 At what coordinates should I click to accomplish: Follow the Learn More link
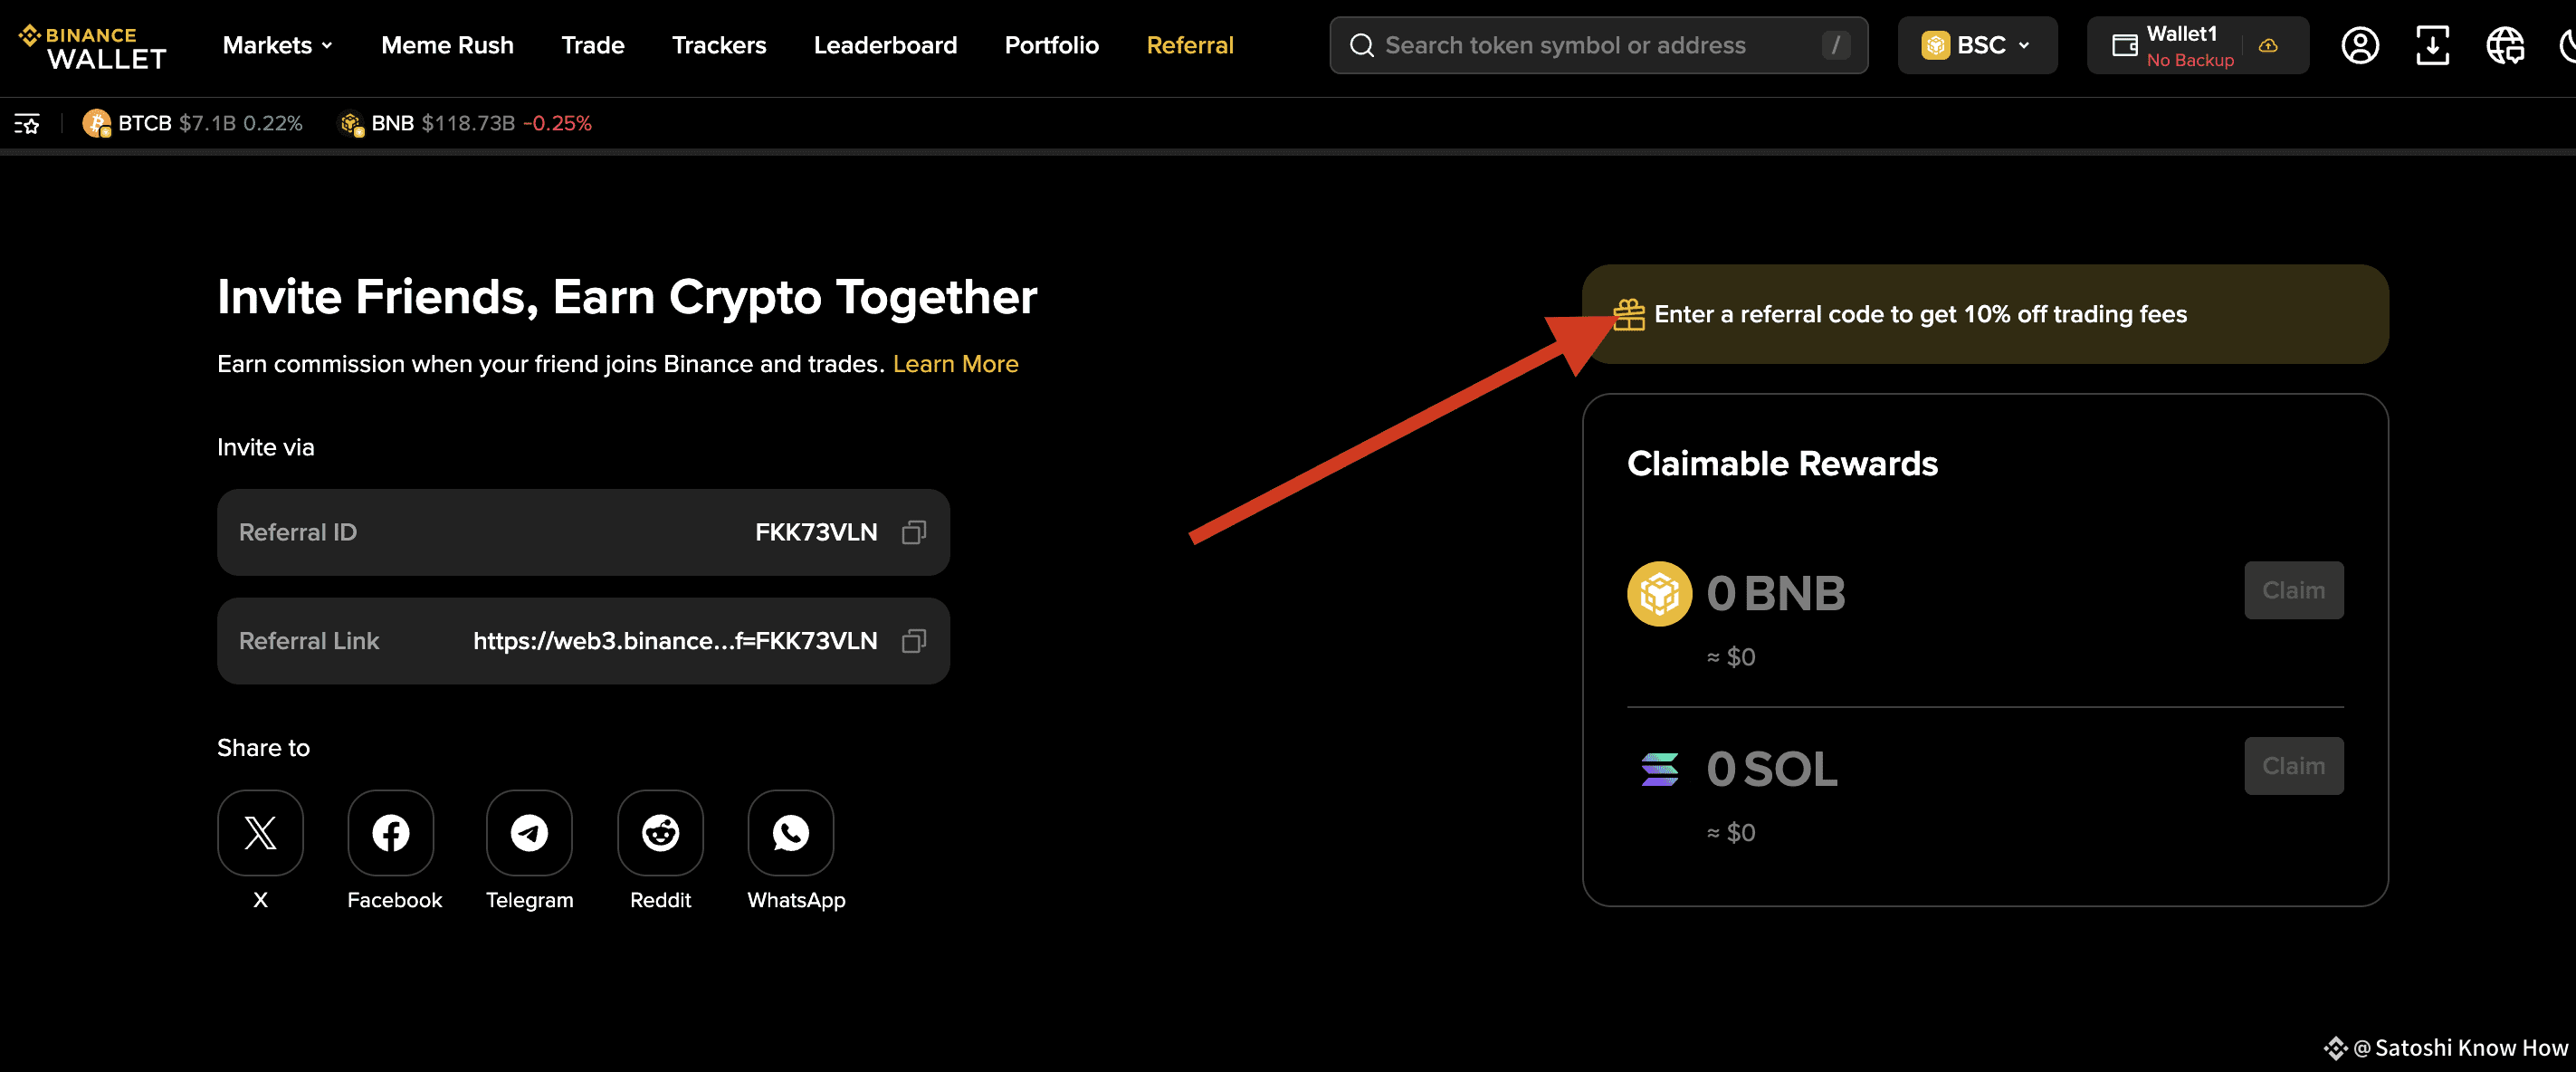(955, 364)
